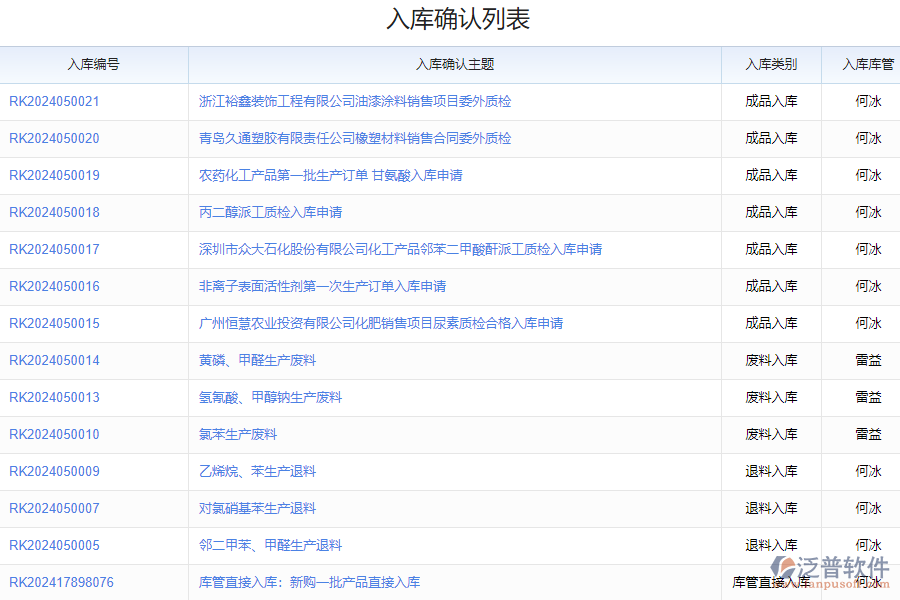900x600 pixels.
Task: Click the 入库类别 column header
Action: tap(770, 64)
